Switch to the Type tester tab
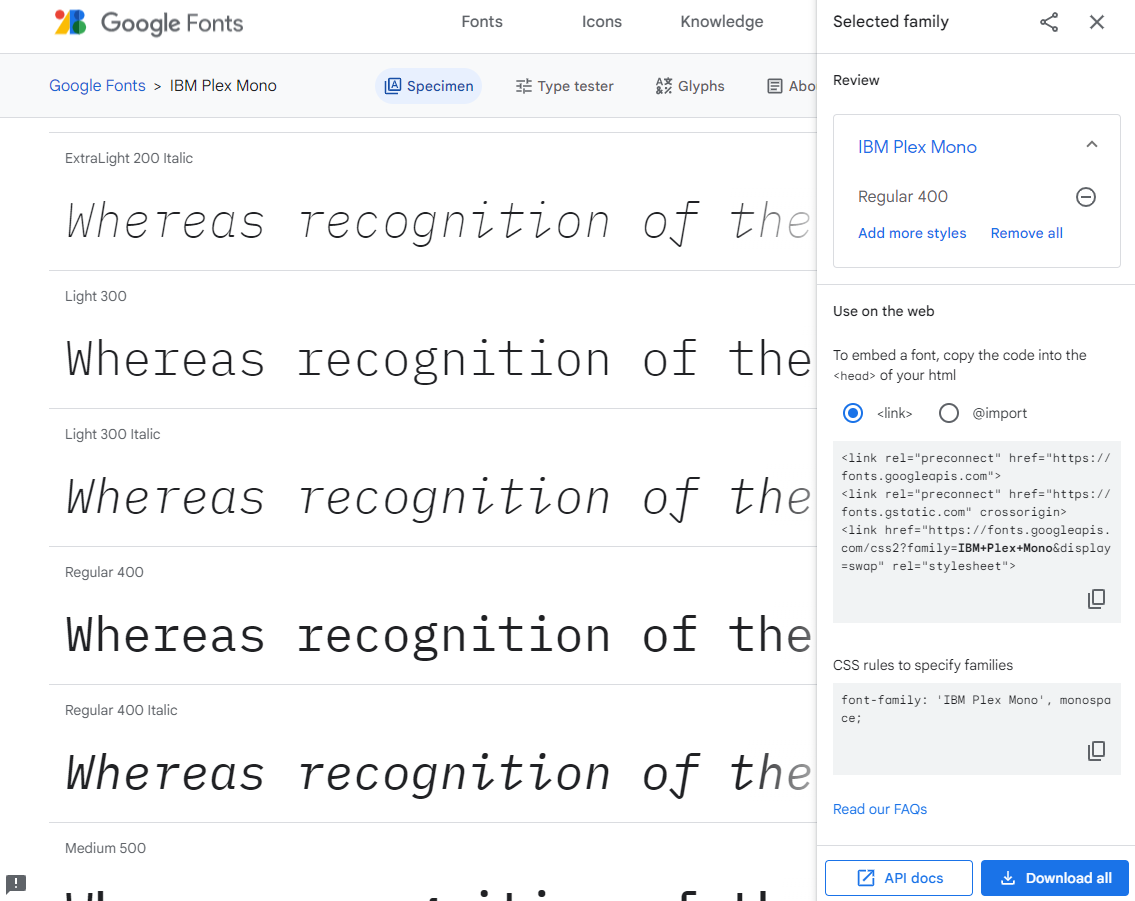1135x901 pixels. click(565, 86)
